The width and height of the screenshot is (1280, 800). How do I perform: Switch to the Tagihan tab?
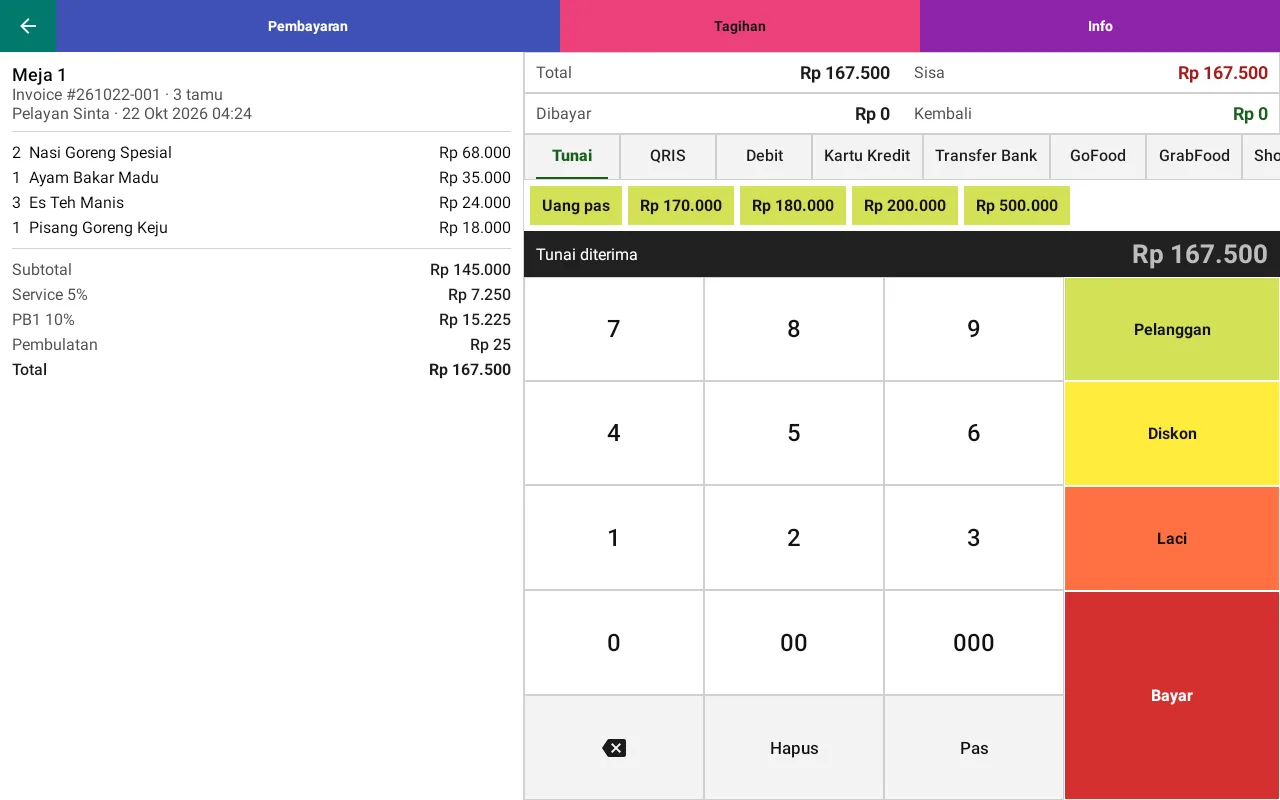pos(740,26)
